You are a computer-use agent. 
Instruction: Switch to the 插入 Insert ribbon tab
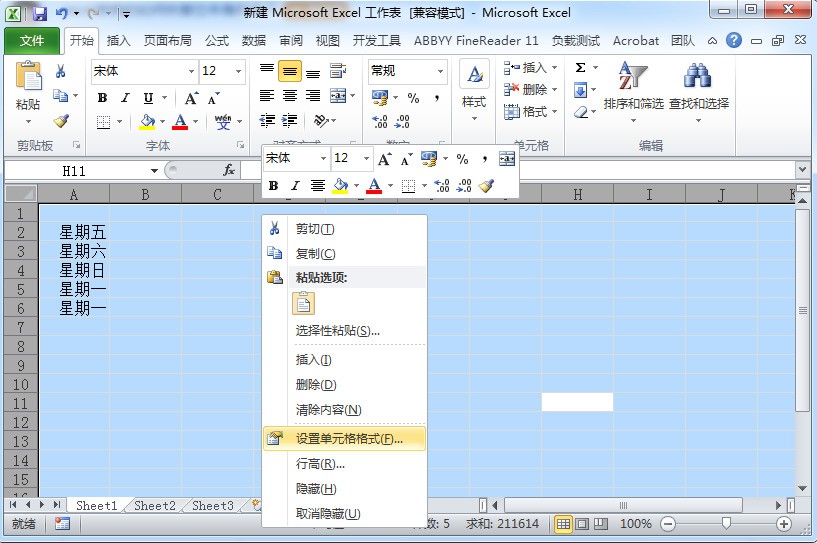(x=118, y=41)
